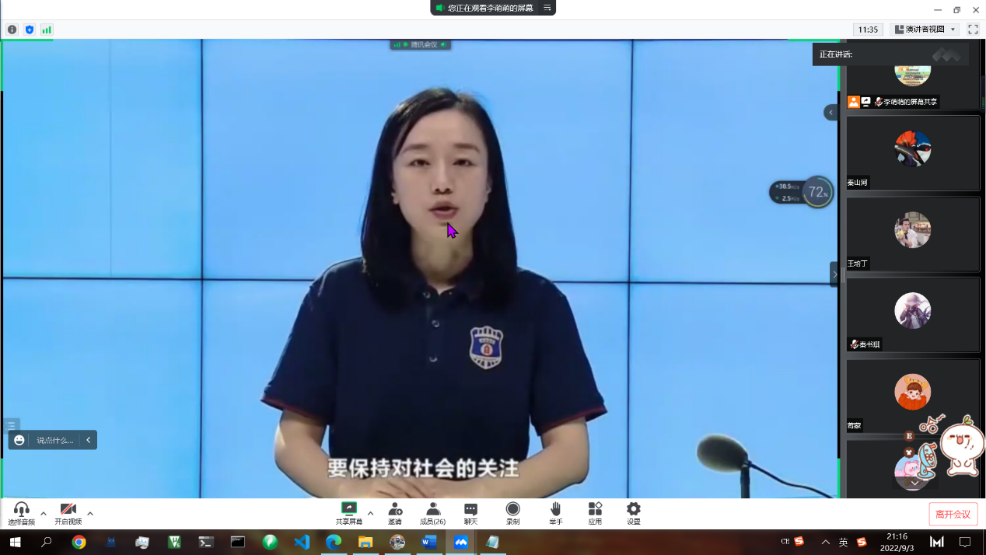The image size is (986, 555).
Task: Expand the audio options arrow beside 选择音频
Action: point(43,513)
